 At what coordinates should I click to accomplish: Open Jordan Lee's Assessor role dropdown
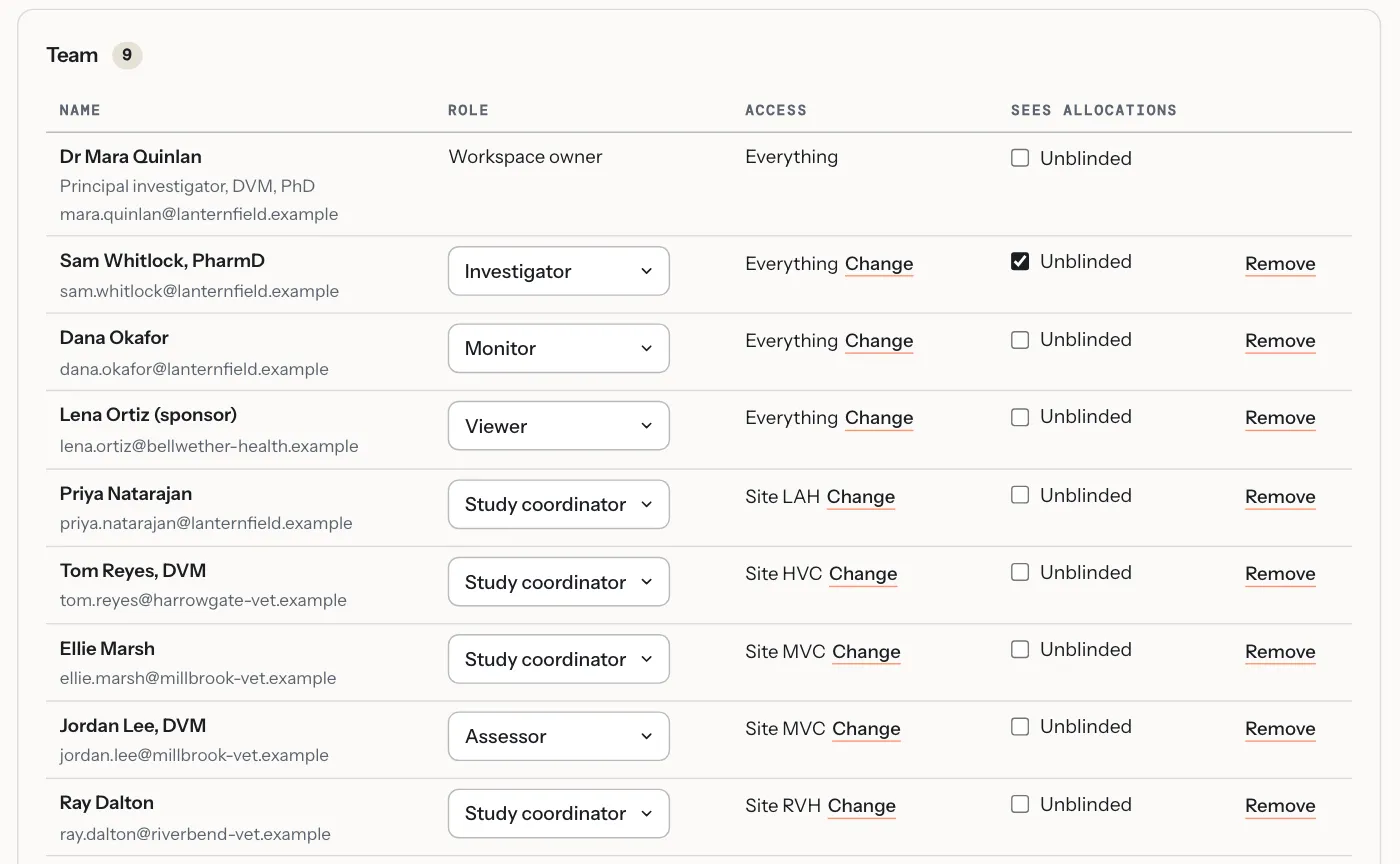pos(558,736)
